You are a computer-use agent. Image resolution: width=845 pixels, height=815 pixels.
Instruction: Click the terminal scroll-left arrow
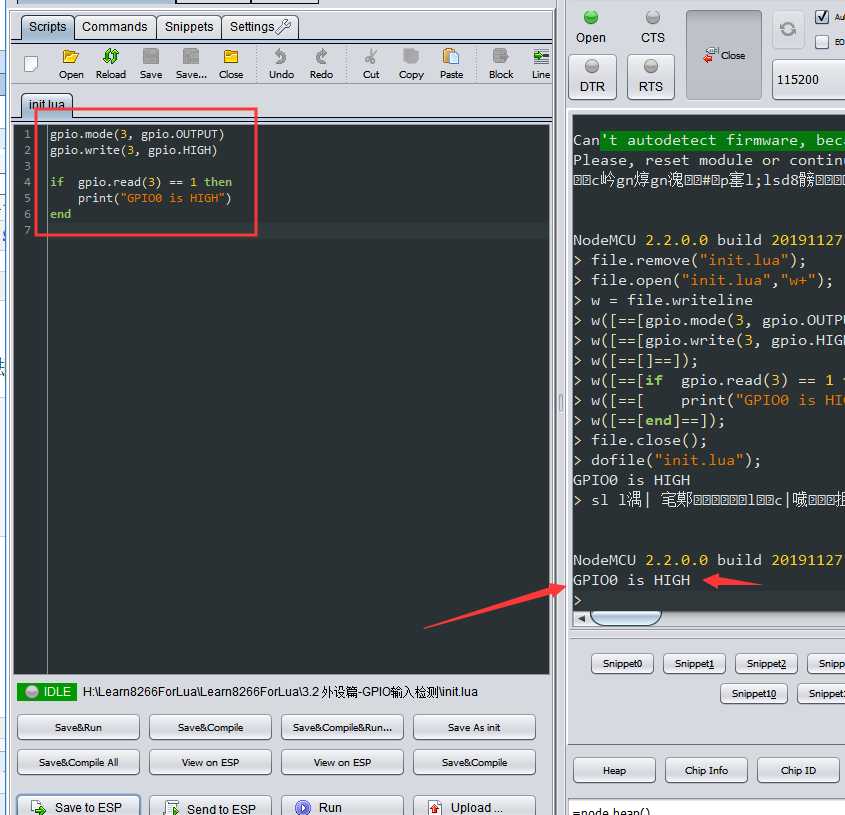[581, 618]
